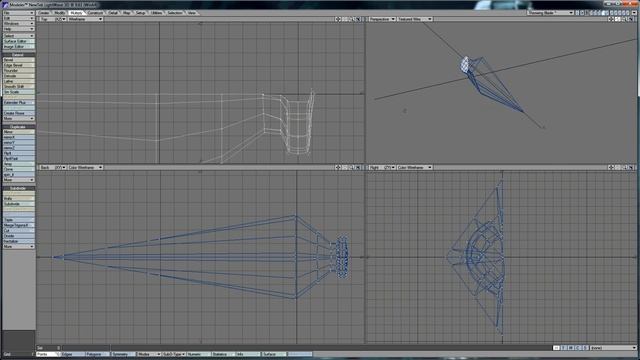Viewport: 640px width, 360px height.
Task: Activate the Bevel tool
Action: (19, 60)
